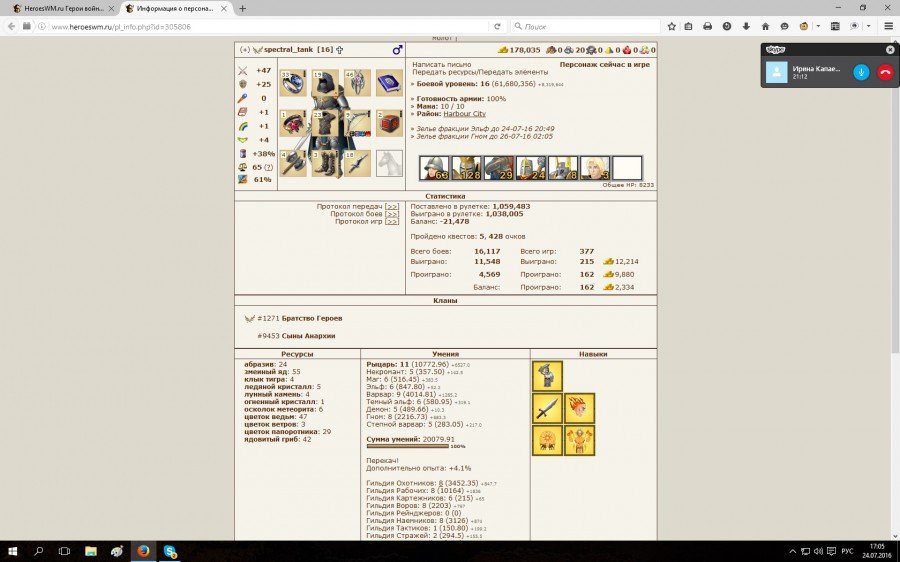Open the Firefox hamburger menu
Image resolution: width=900 pixels, height=562 pixels.
coord(889,26)
